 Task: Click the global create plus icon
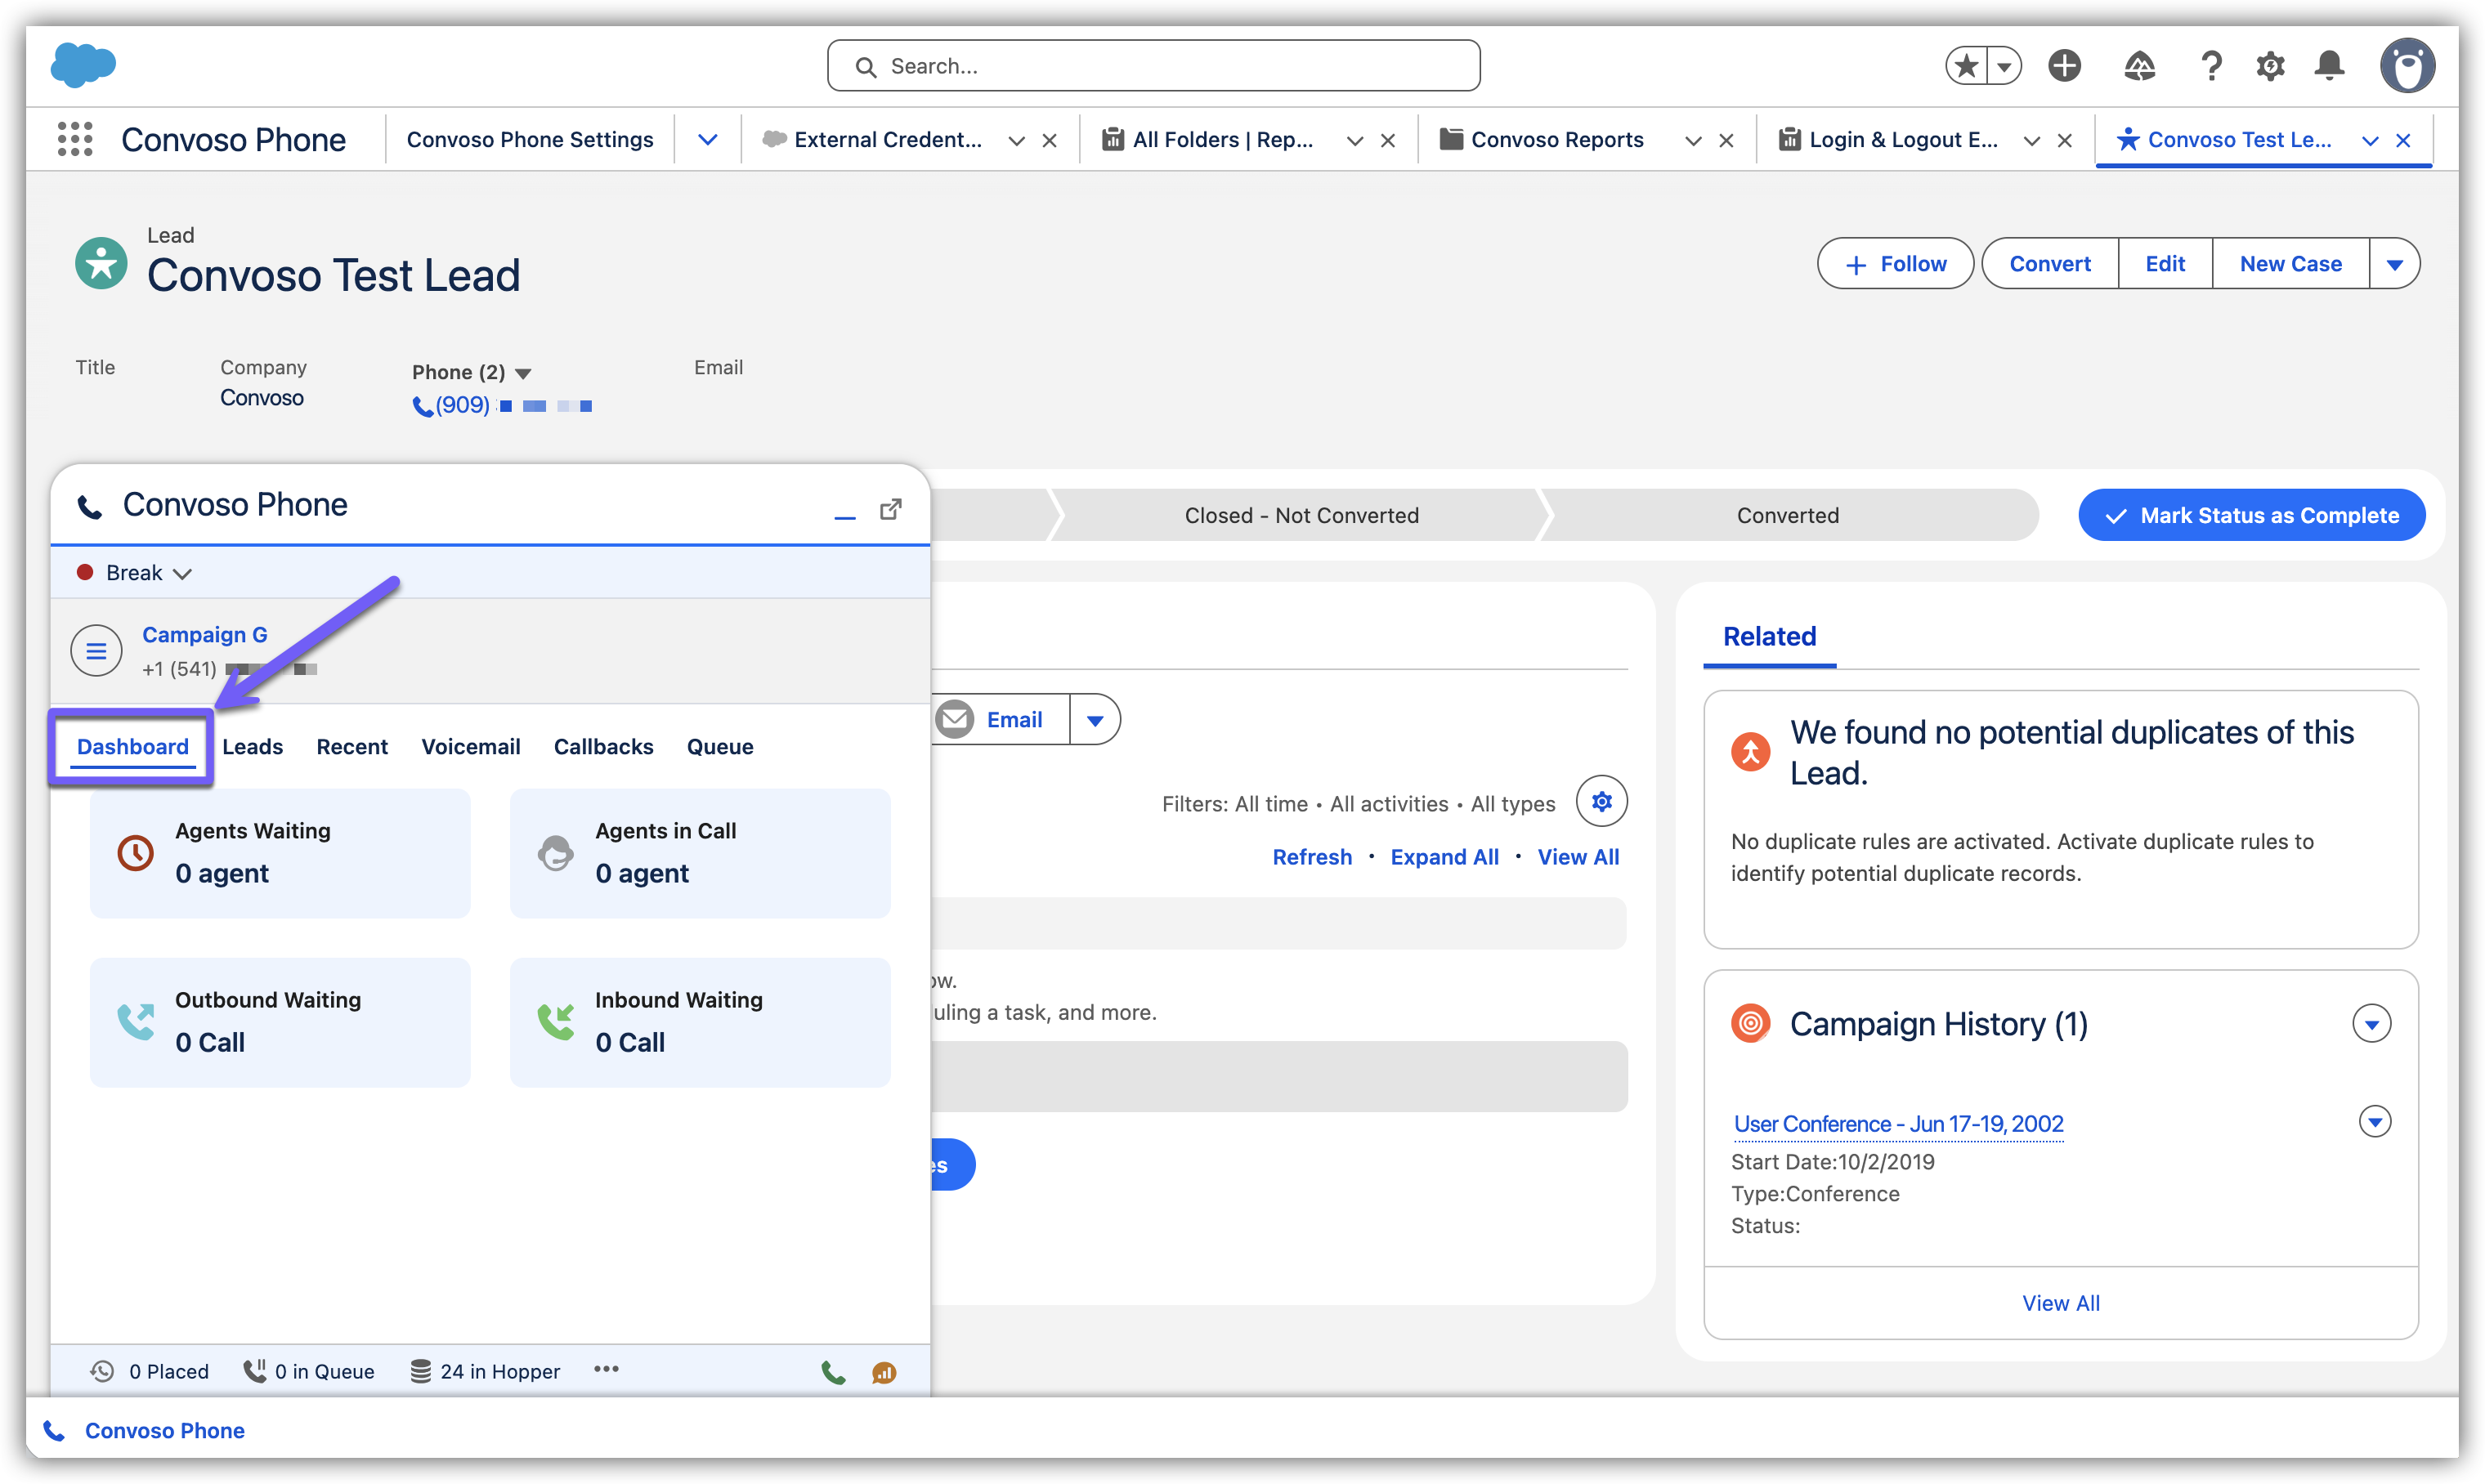2064,66
